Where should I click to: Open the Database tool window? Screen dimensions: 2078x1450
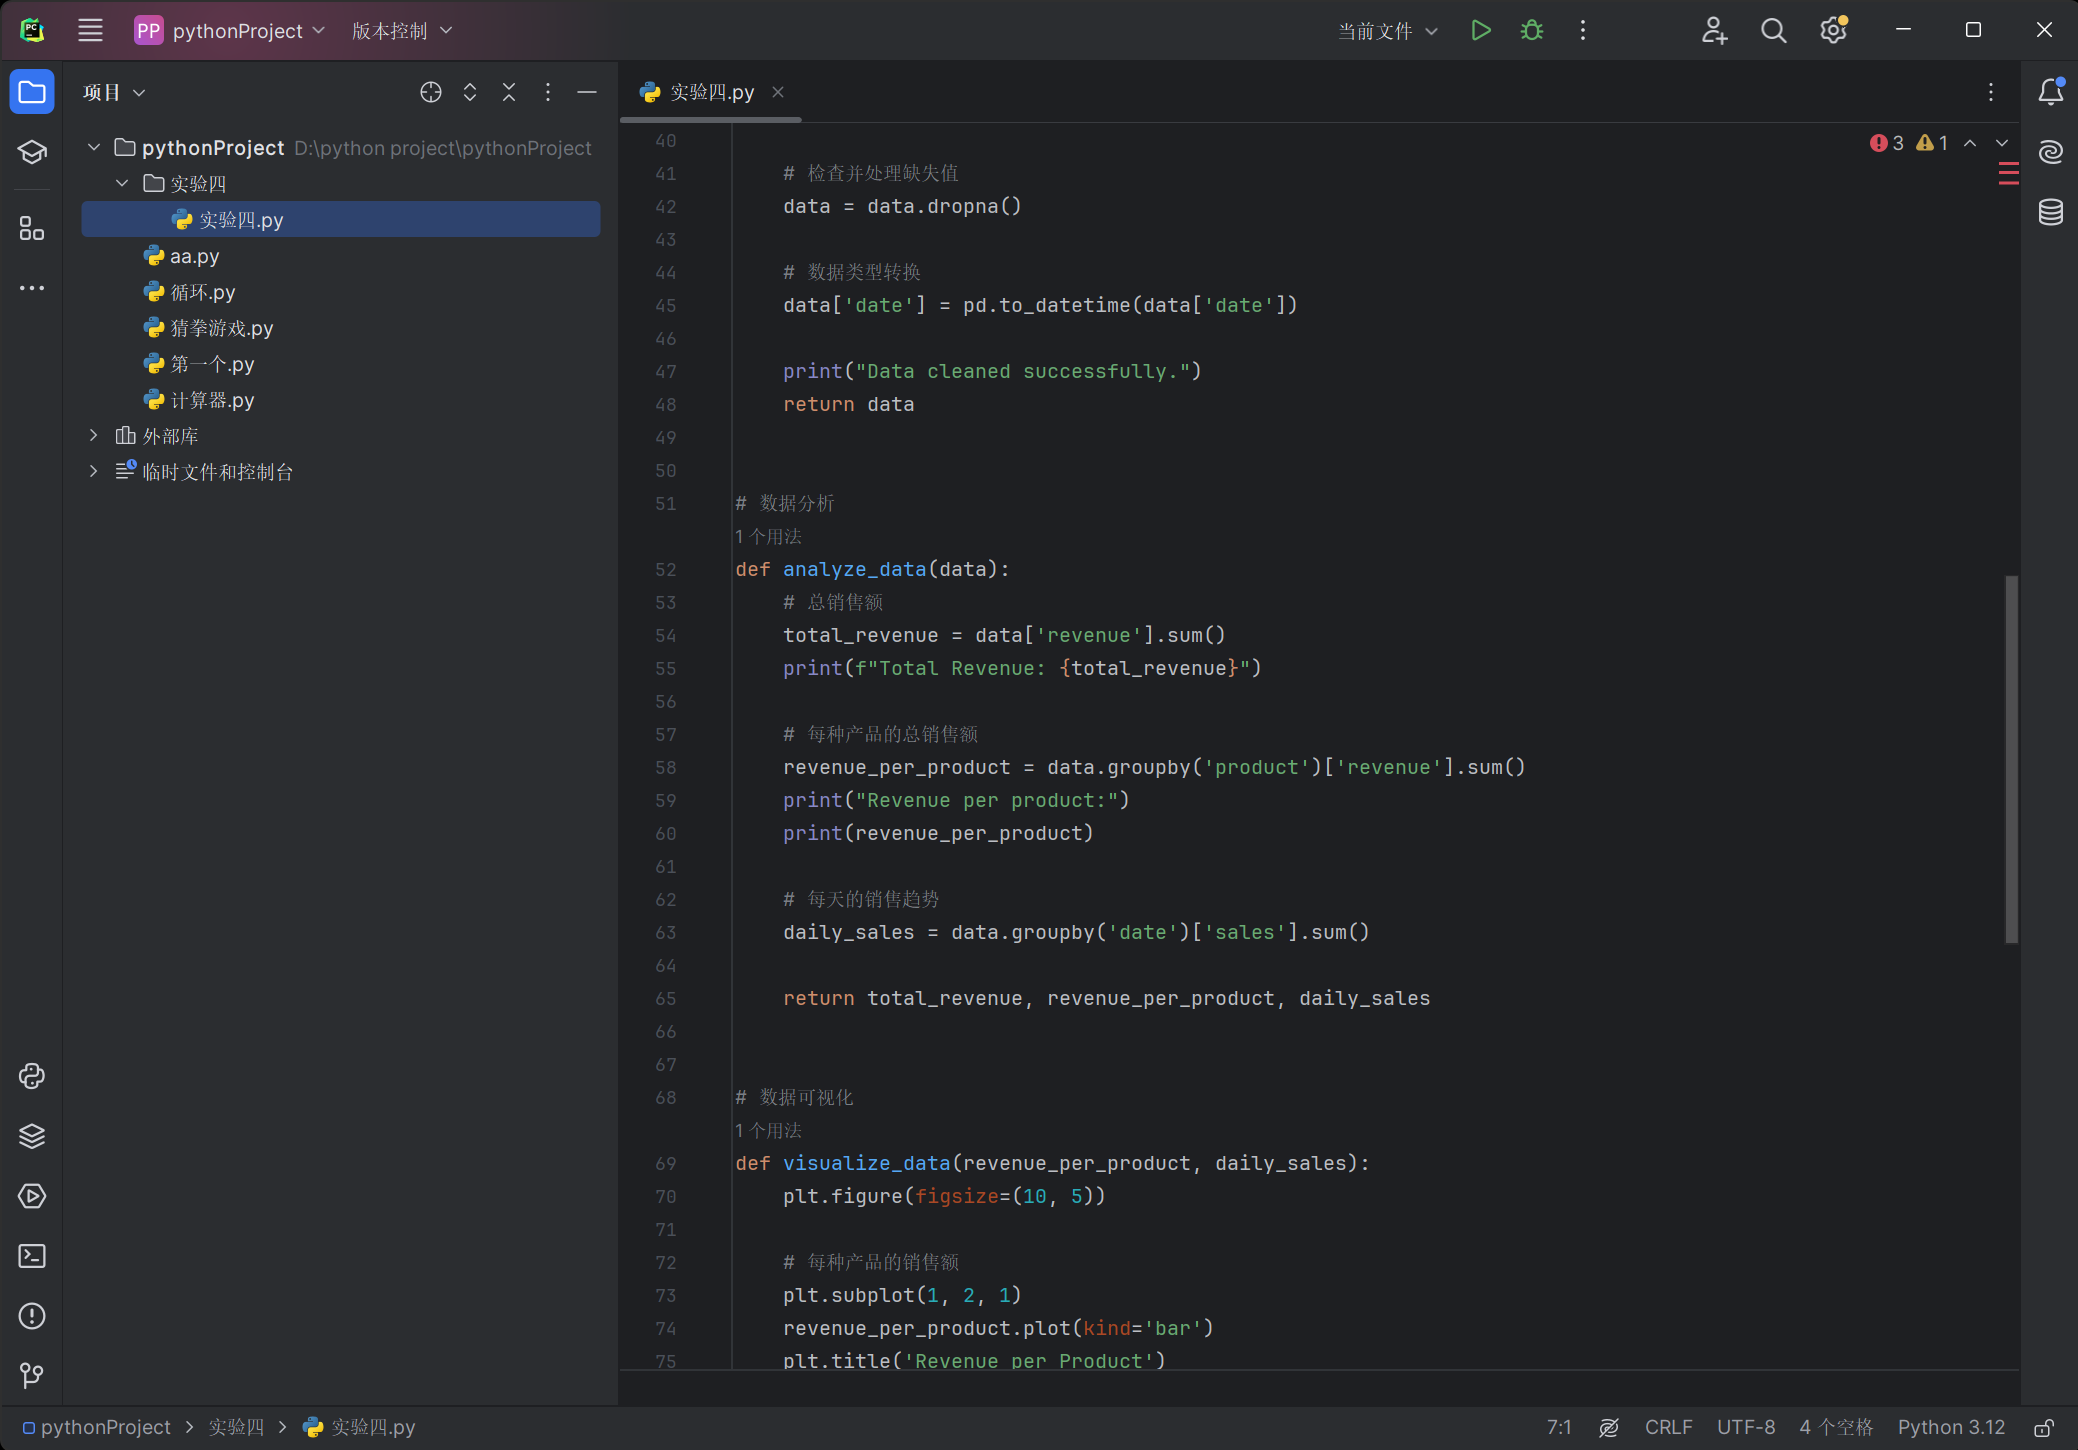(2051, 212)
